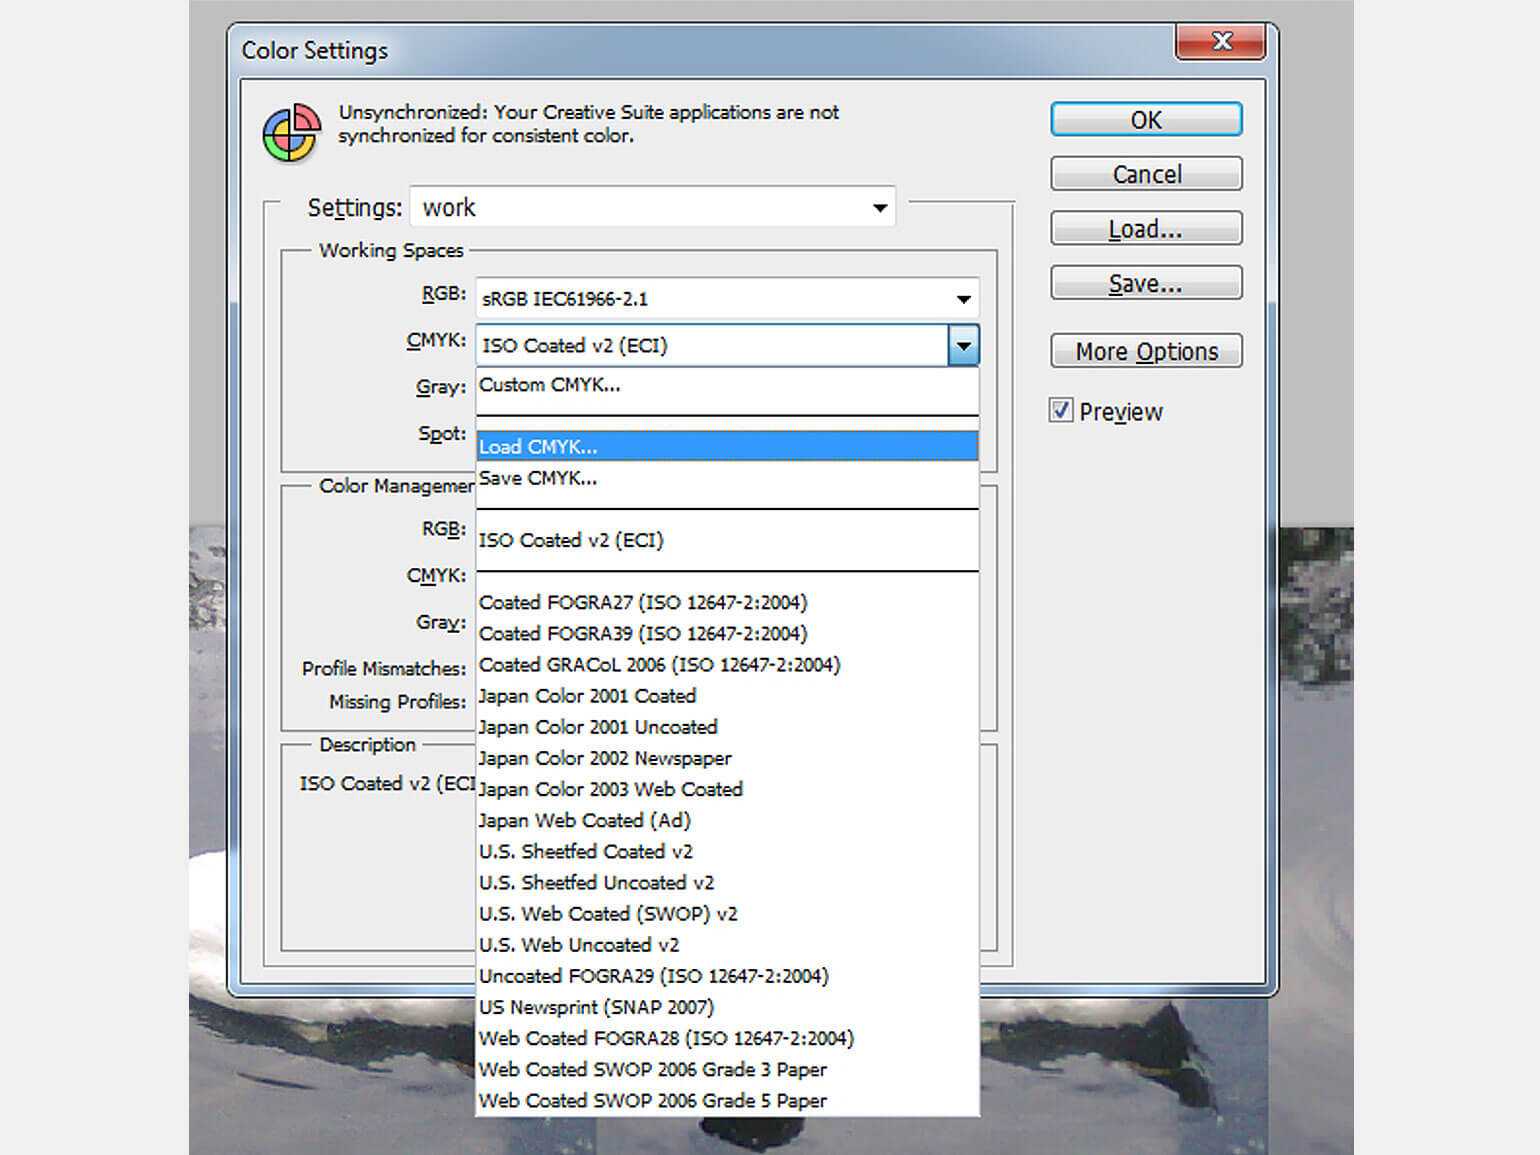Click the color wheel synchronization status icon
The image size is (1540, 1155).
coord(291,133)
